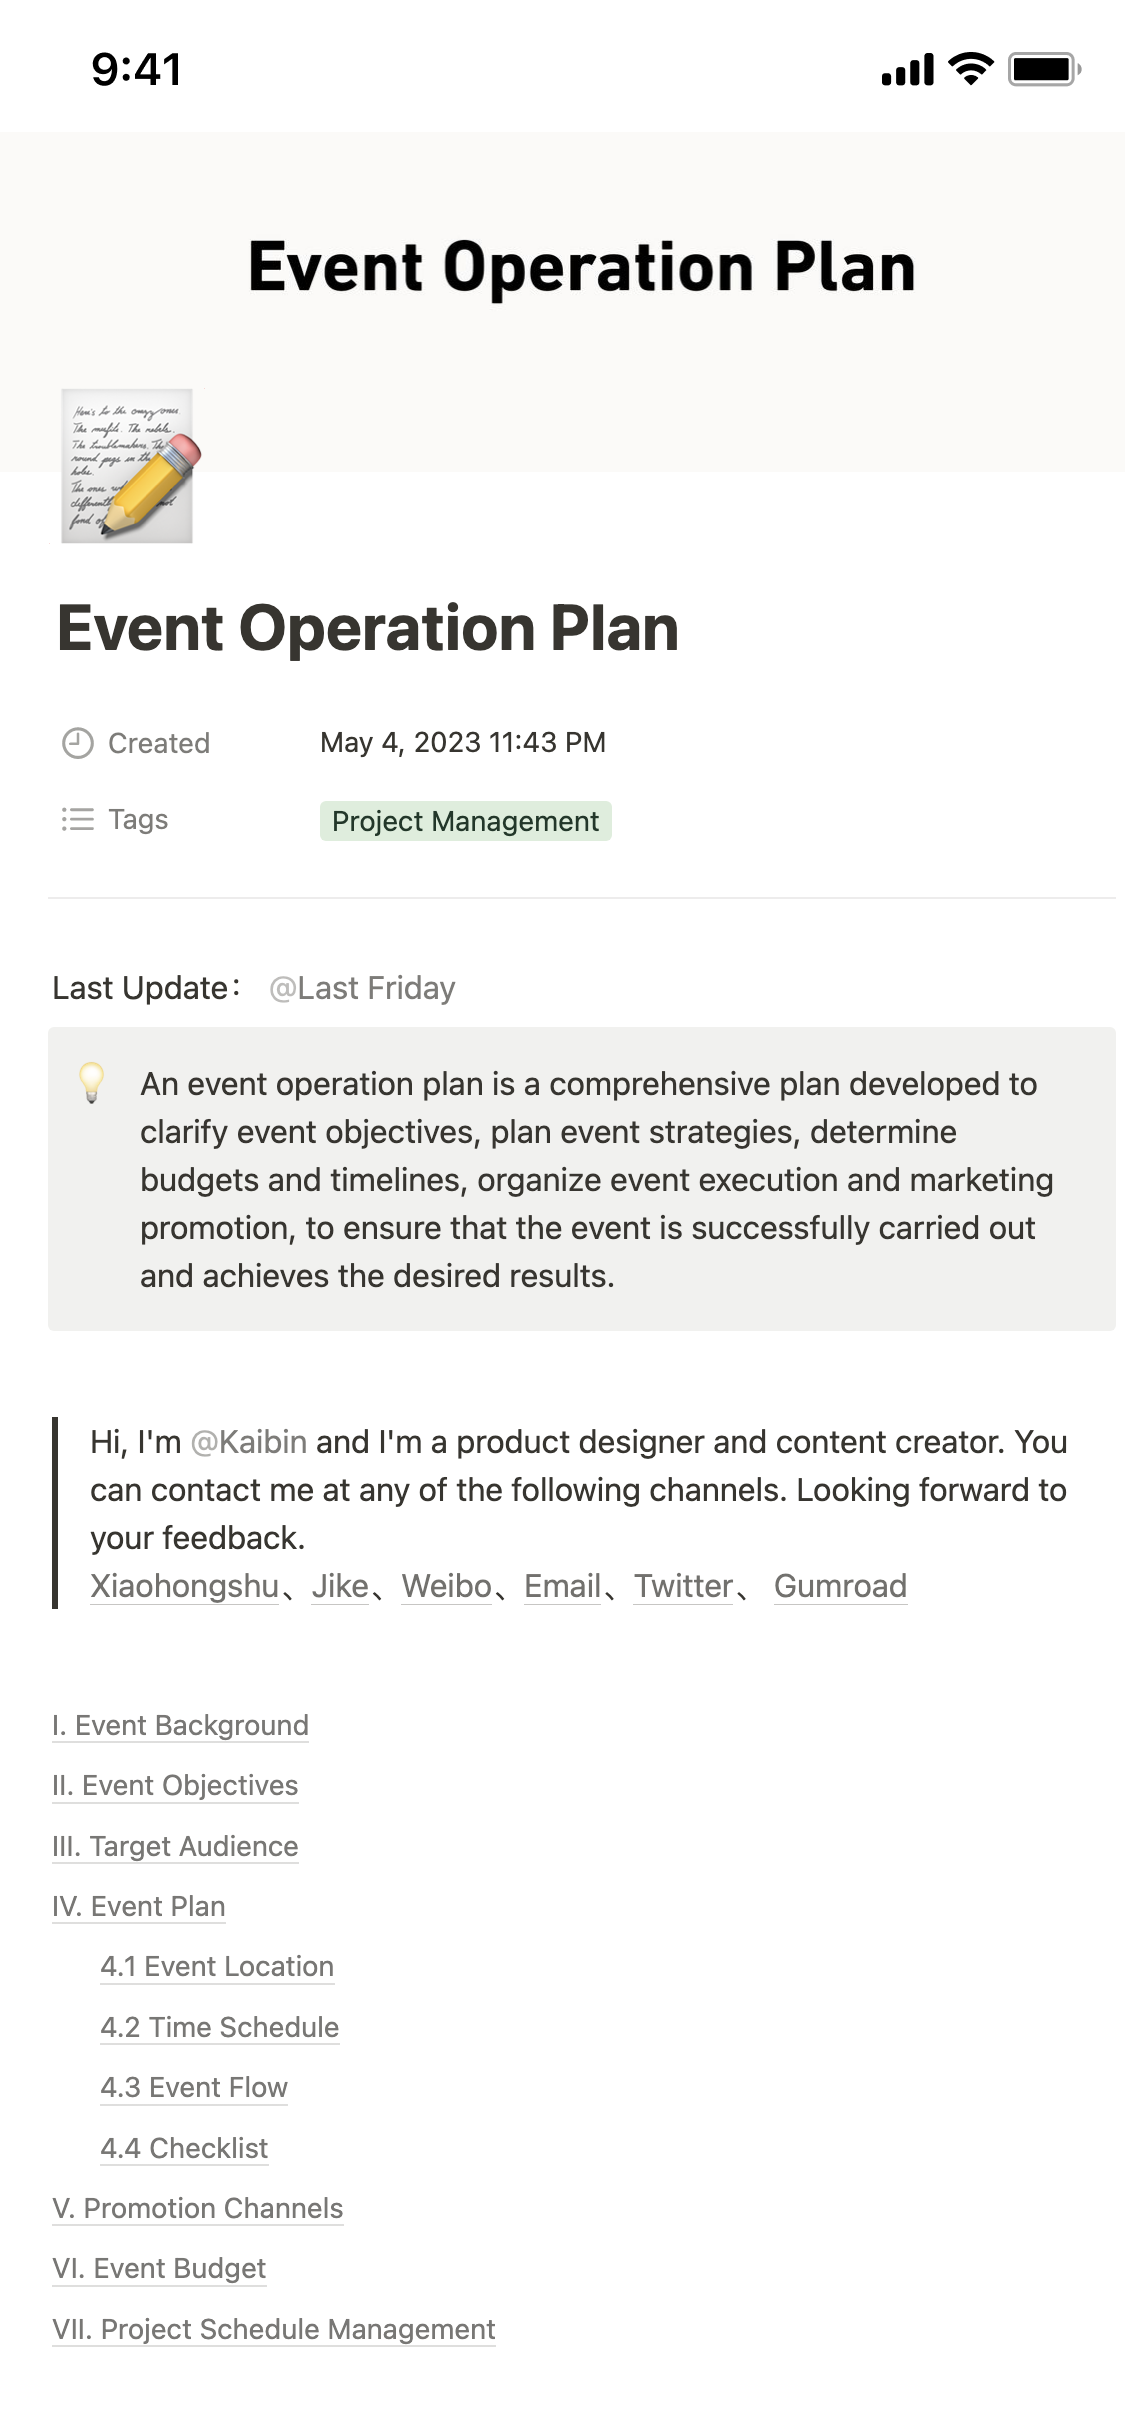Tap the battery status icon
Viewport: 1125px width, 2436px height.
pos(1043,69)
